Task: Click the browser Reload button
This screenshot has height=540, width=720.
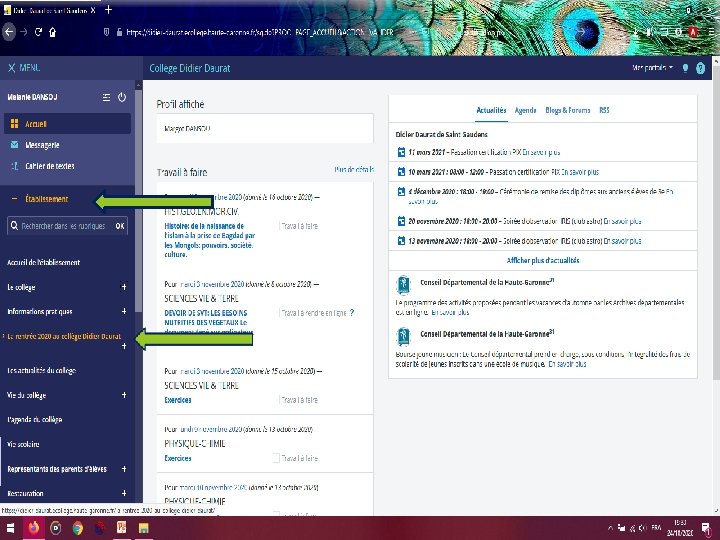Action: (x=38, y=32)
